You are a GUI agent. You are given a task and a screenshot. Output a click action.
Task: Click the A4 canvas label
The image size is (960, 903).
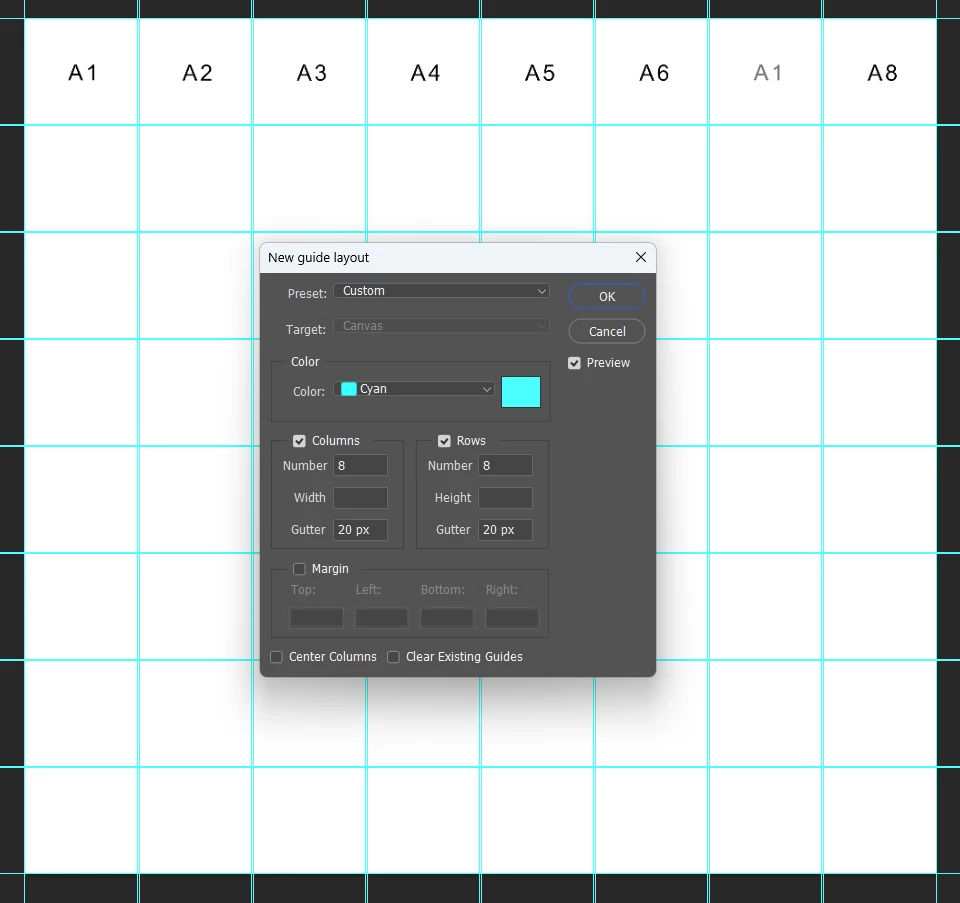click(426, 73)
